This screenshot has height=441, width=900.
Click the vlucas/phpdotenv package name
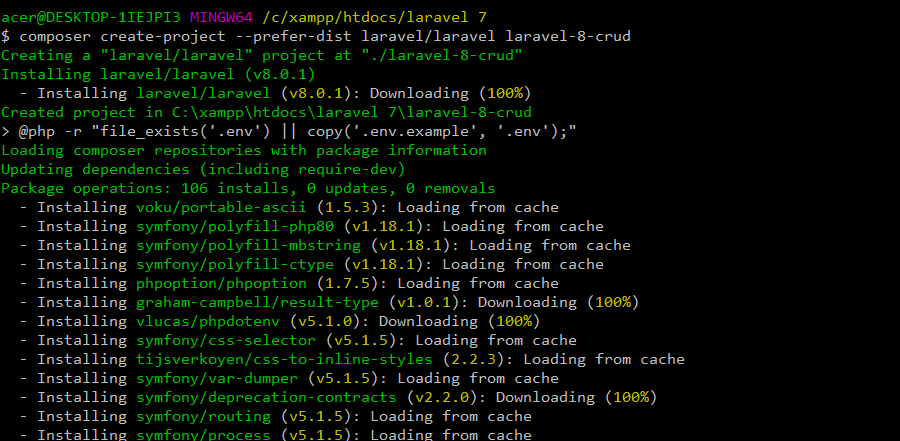208,320
